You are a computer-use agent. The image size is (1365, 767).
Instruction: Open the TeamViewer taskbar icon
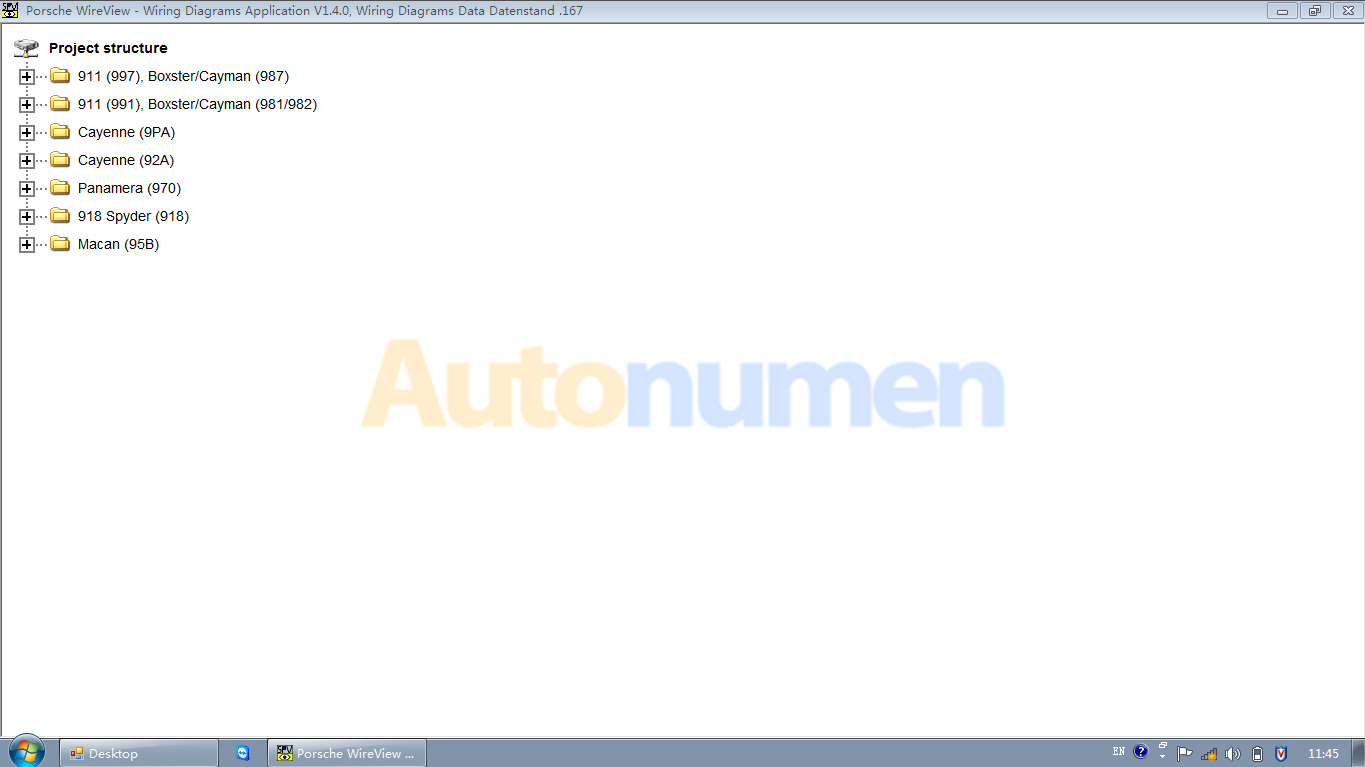point(243,753)
